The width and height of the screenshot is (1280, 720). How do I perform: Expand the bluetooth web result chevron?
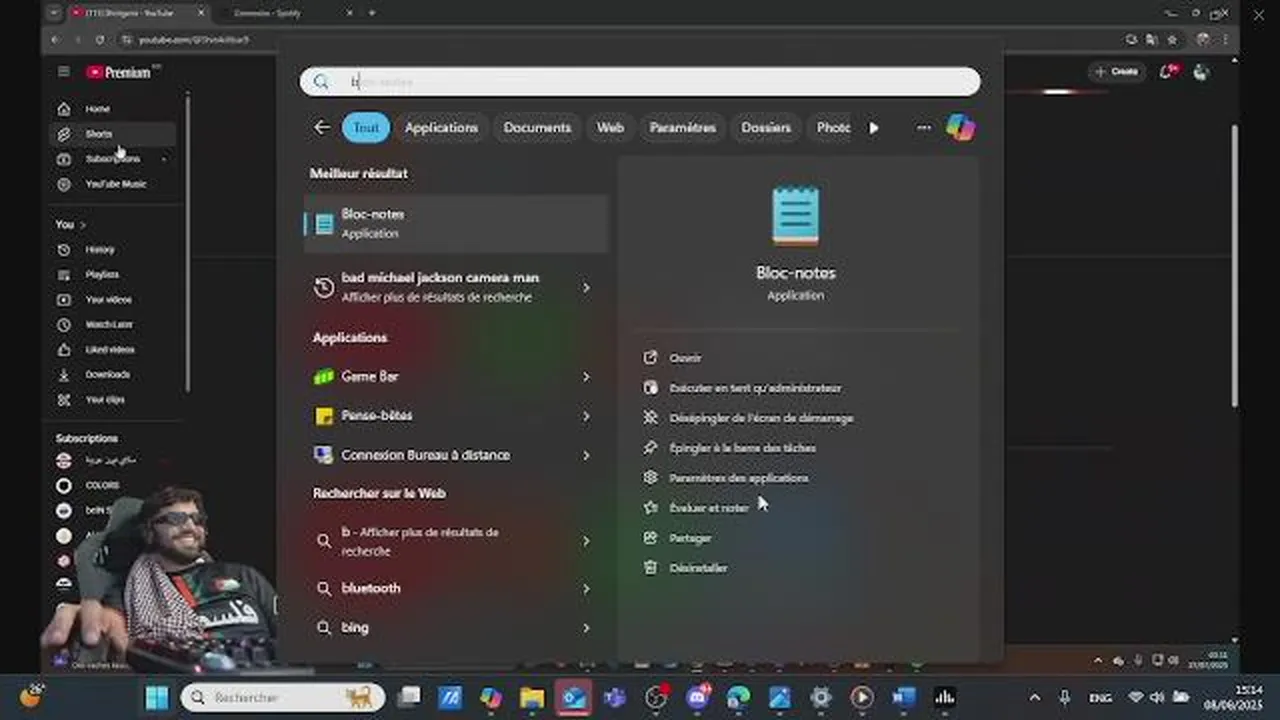tap(586, 589)
